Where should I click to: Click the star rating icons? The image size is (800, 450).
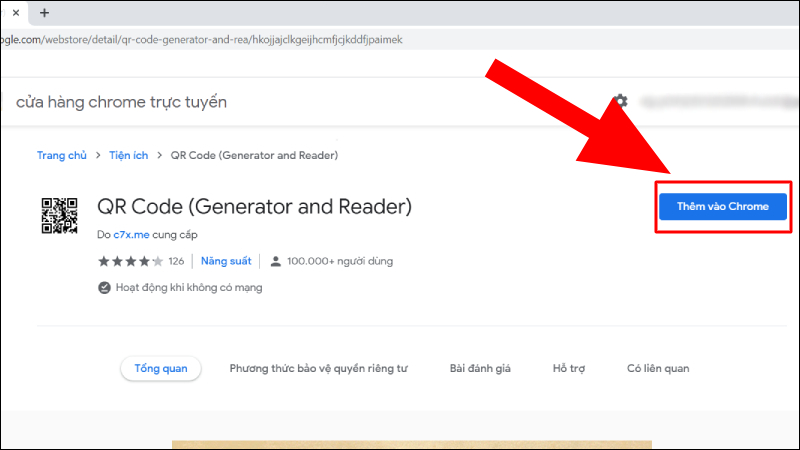pos(130,261)
